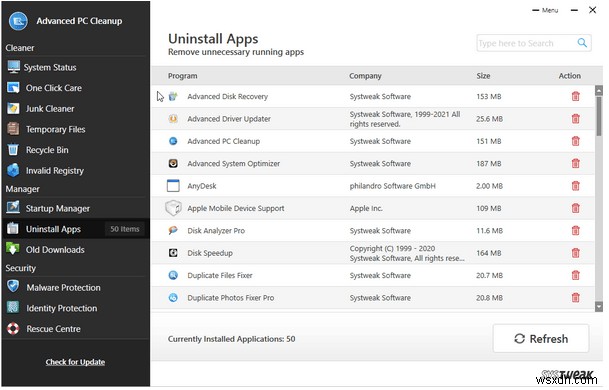Open System Status in the sidebar
This screenshot has width=609, height=390.
pyautogui.click(x=75, y=67)
